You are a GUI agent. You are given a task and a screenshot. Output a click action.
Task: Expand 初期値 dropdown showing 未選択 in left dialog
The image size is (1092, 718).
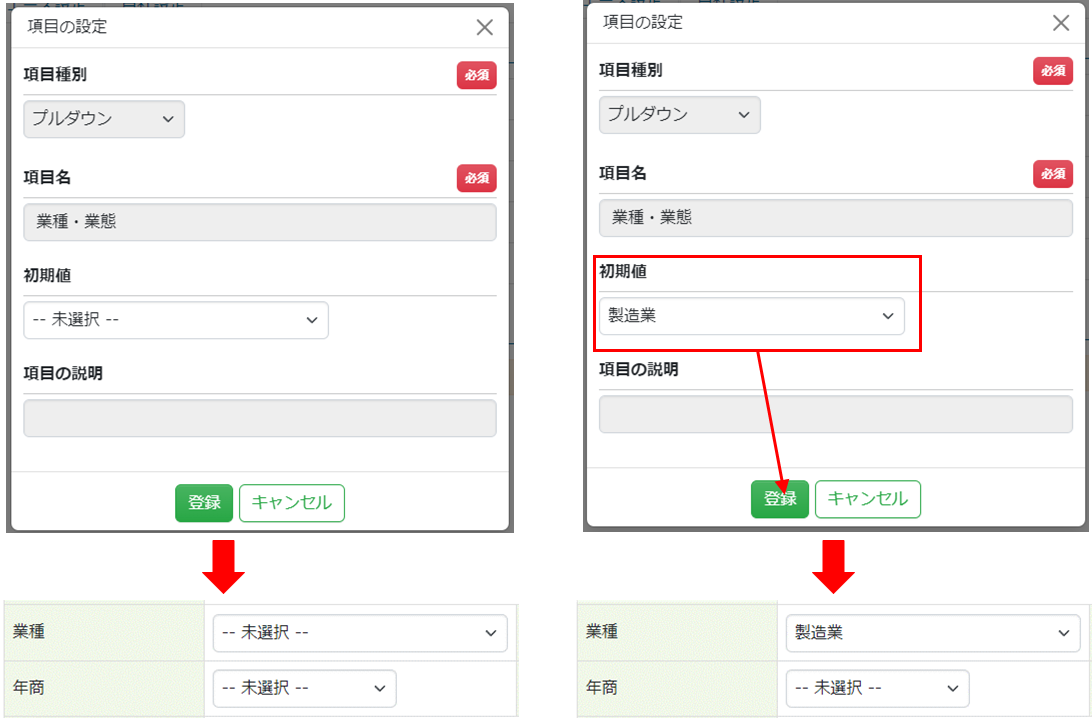[x=176, y=320]
